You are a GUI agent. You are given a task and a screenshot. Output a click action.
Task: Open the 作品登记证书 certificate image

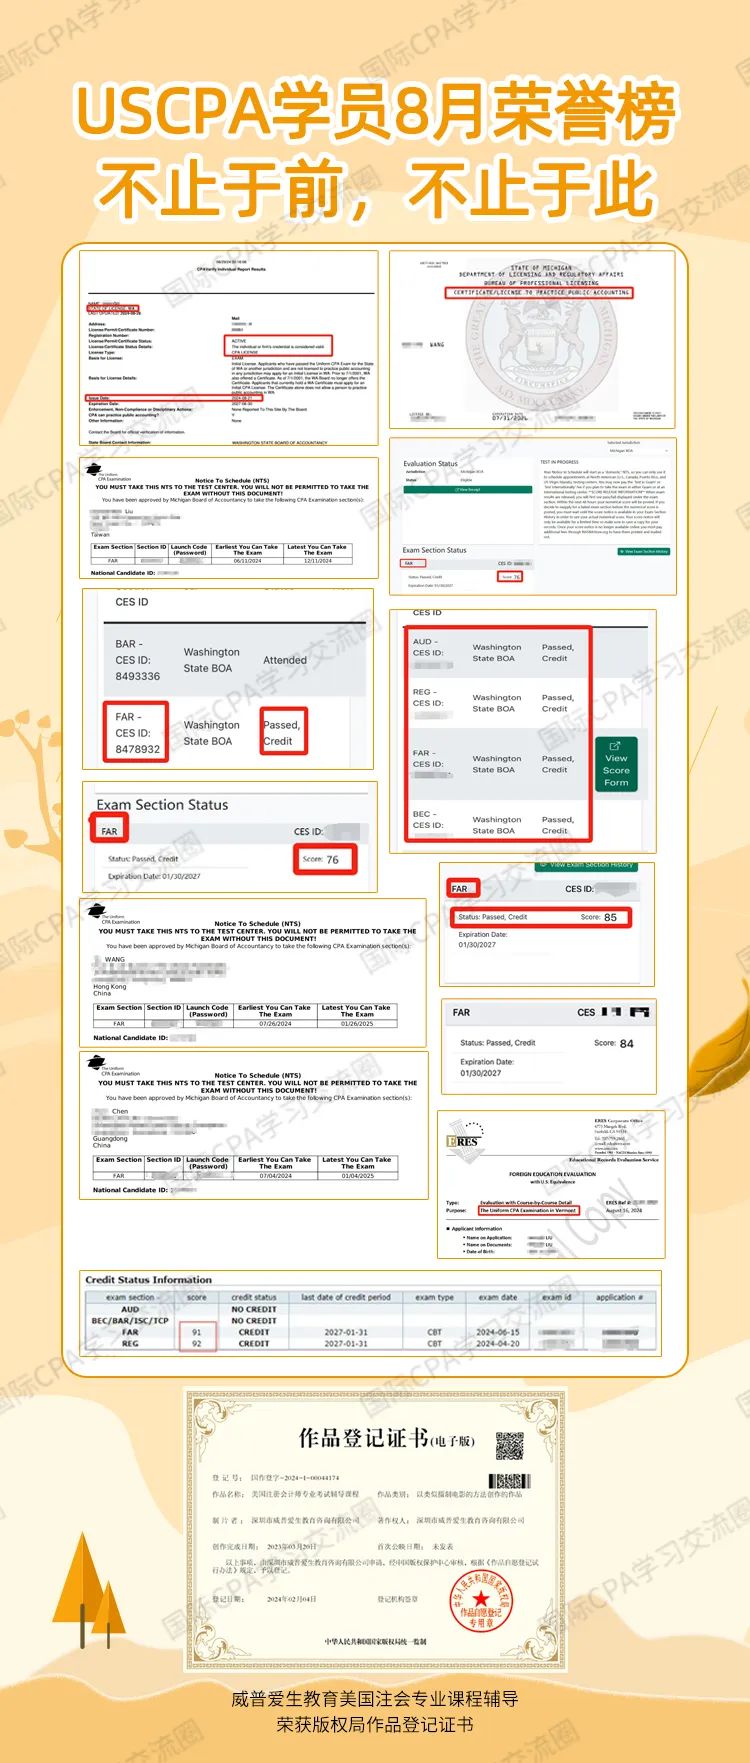[x=375, y=1530]
